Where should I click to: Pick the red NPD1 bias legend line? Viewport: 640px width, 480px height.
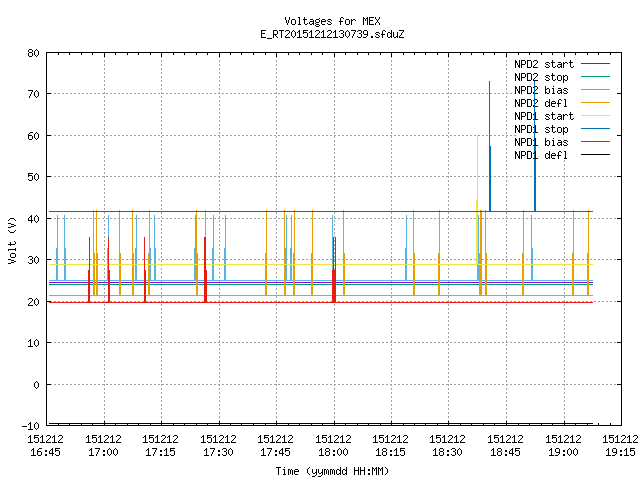point(595,142)
